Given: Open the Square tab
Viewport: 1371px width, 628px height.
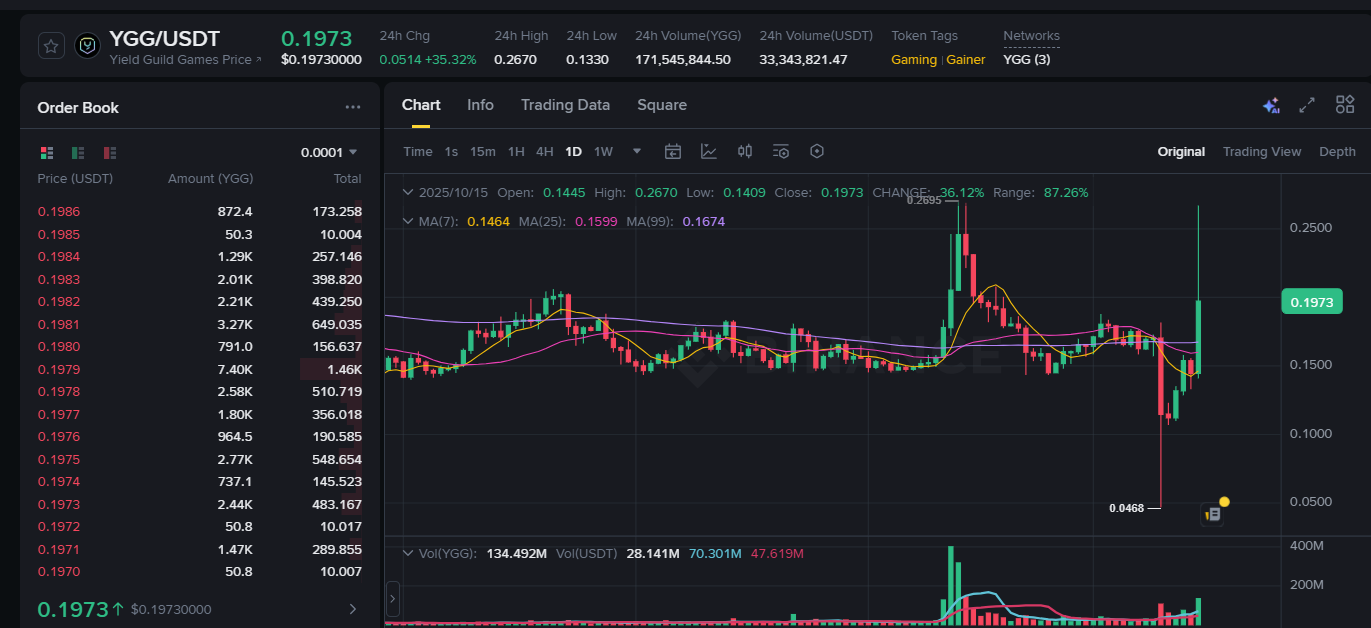Looking at the screenshot, I should (661, 105).
